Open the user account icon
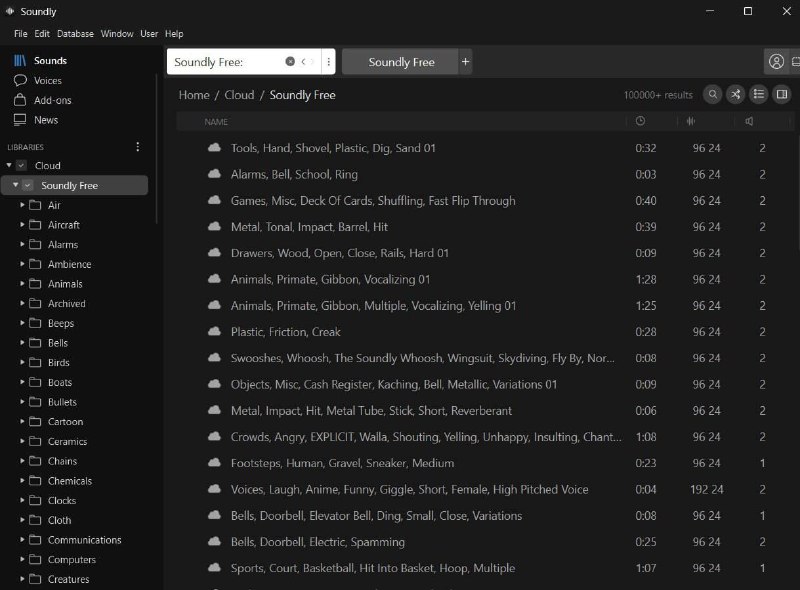Screen dimensions: 800x590 coord(776,62)
